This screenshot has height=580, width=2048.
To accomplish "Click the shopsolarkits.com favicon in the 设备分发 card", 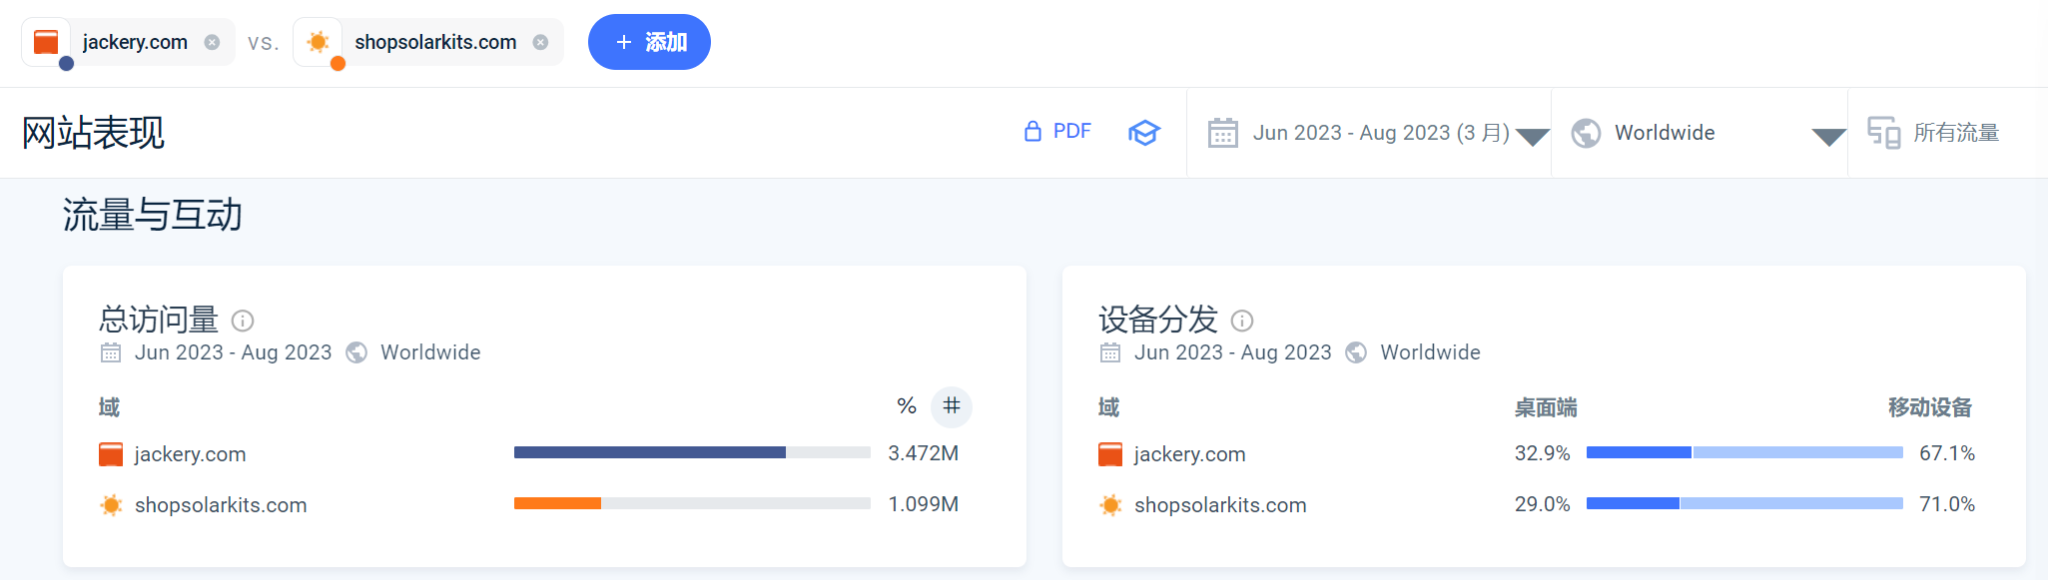I will [x=1110, y=505].
